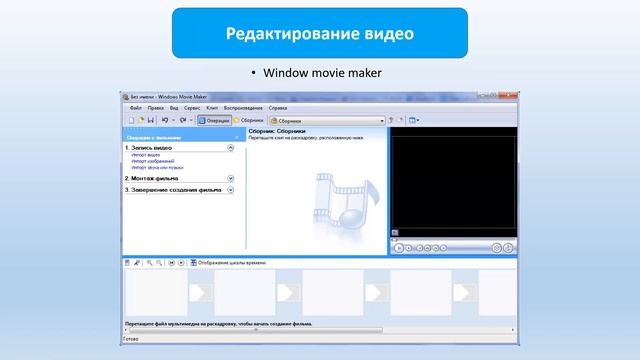Zoom out the timeline with the magnifier

click(159, 263)
